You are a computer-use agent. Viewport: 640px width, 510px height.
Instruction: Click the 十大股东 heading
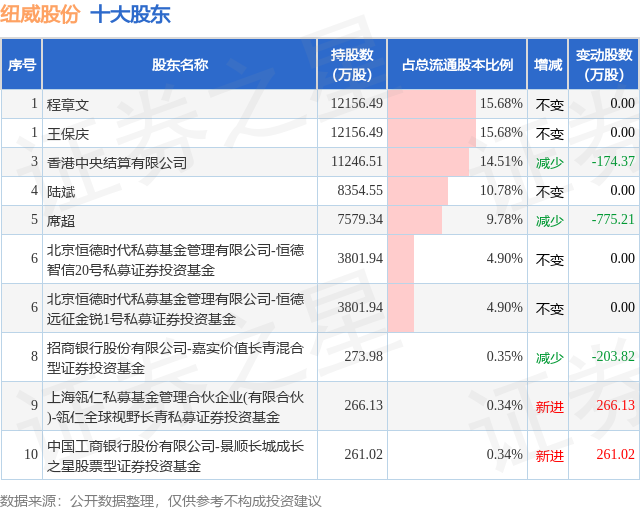click(x=130, y=14)
